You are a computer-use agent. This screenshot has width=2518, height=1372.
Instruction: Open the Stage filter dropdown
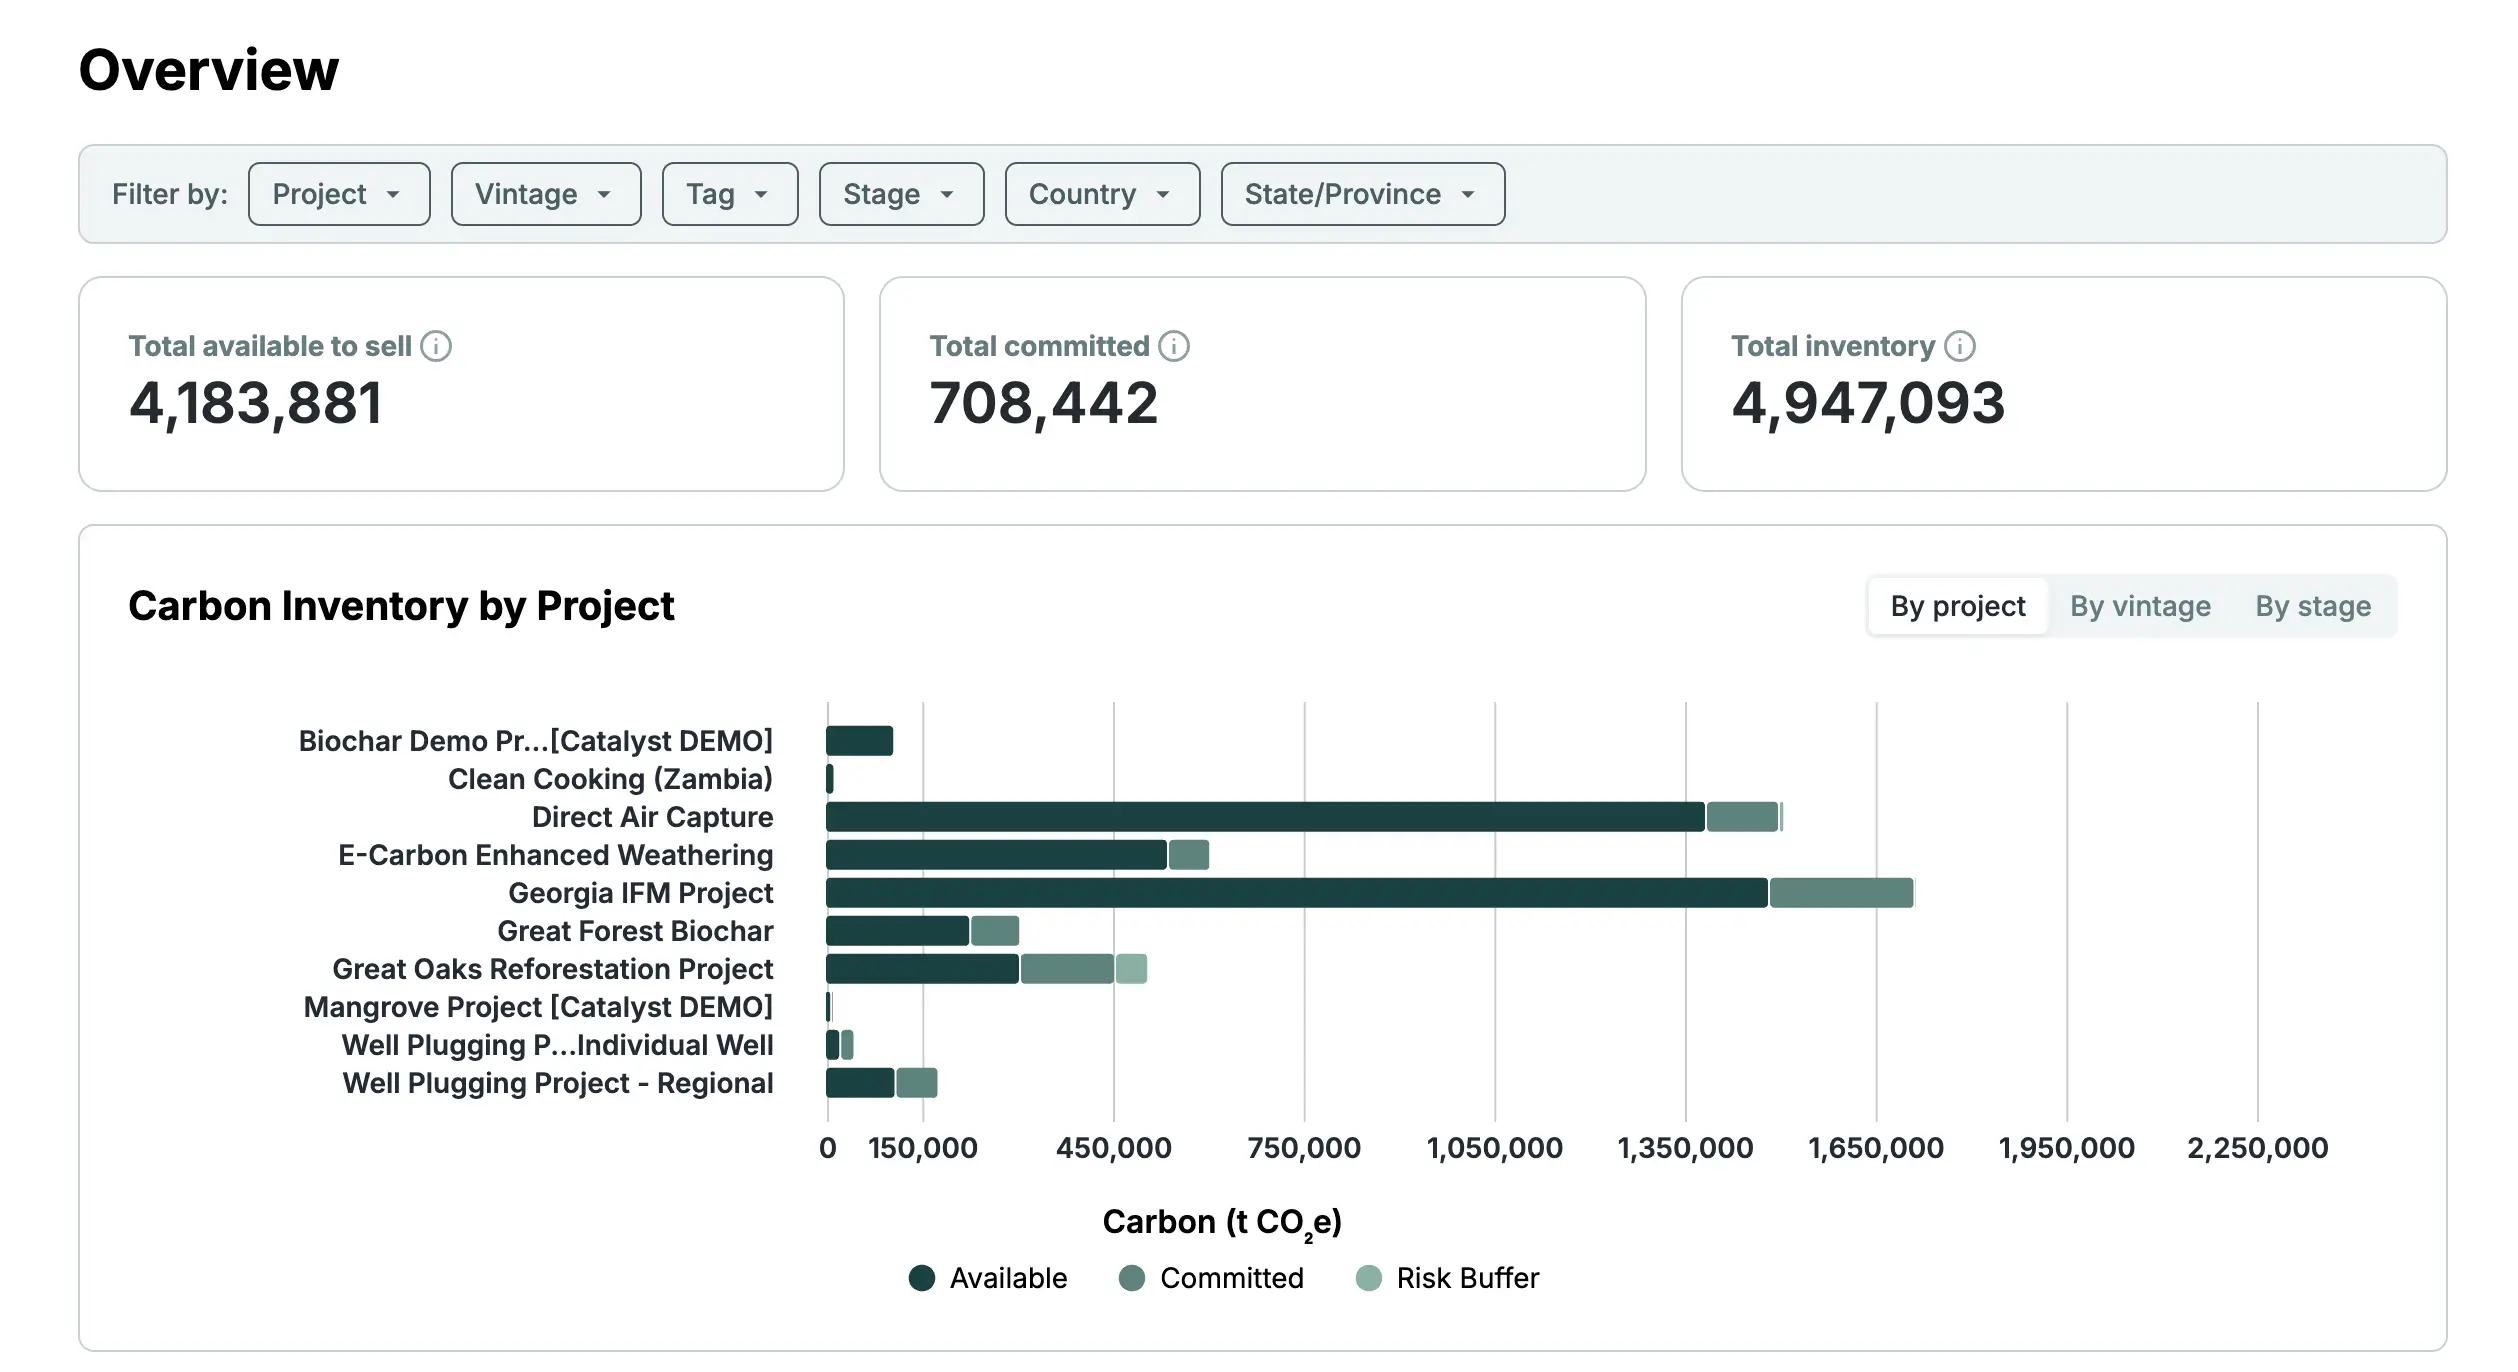tap(901, 194)
